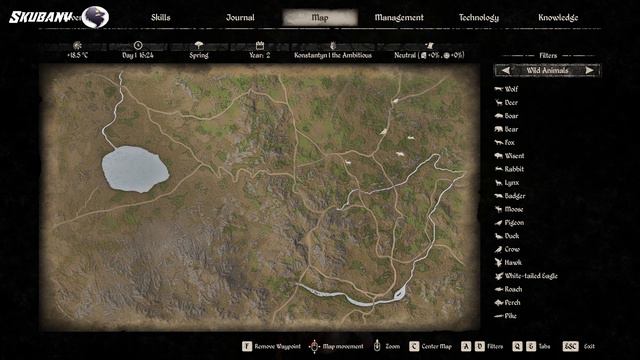The height and width of the screenshot is (360, 640).
Task: Toggle the Pike fish filter icon
Action: click(498, 316)
